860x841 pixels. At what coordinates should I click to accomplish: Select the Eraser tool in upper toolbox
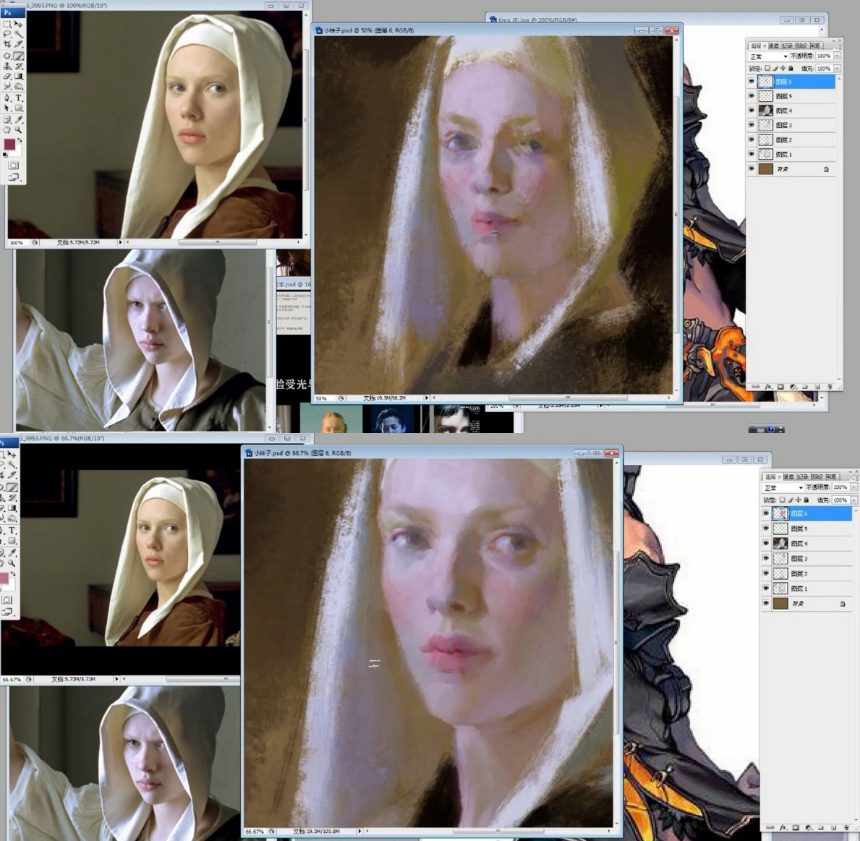[7, 77]
